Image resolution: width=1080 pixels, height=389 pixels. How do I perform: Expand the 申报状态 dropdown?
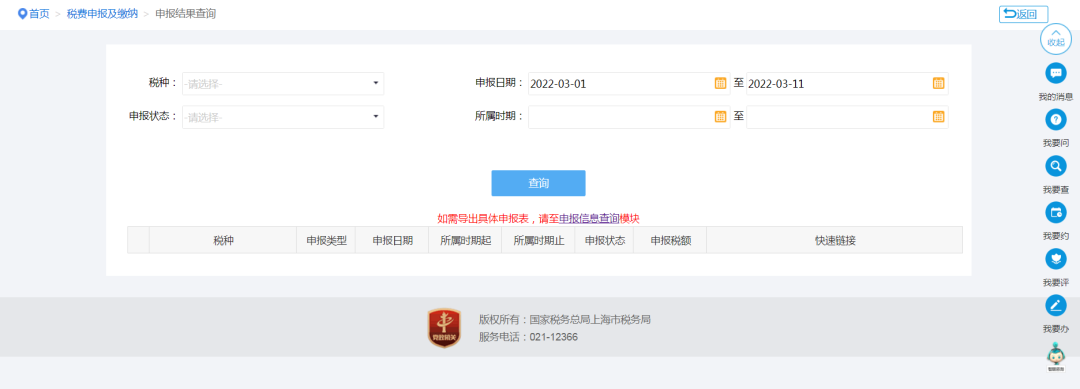[283, 117]
